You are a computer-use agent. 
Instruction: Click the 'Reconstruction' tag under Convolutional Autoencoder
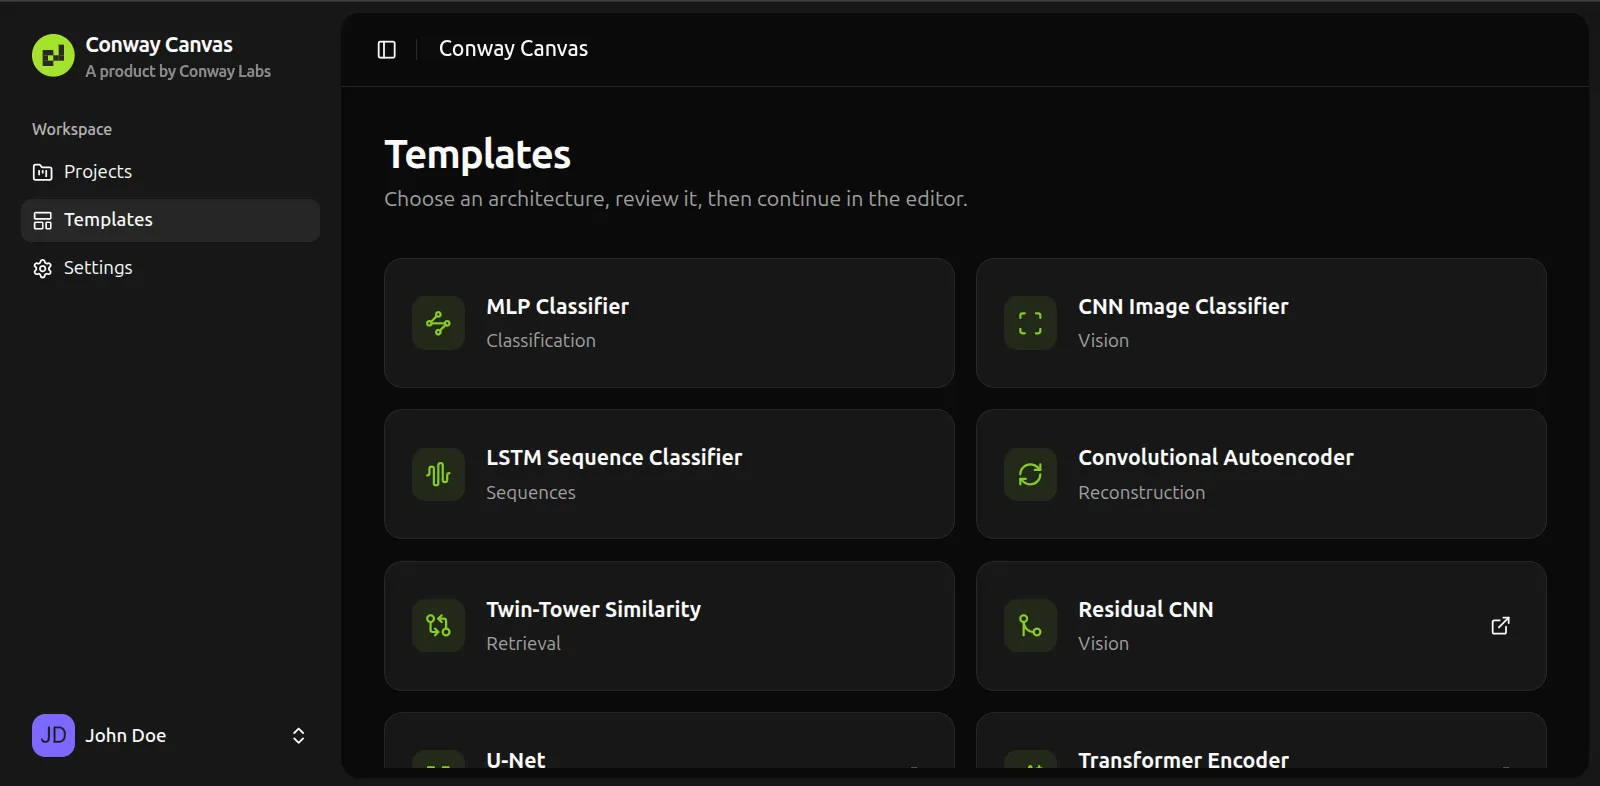tap(1142, 493)
